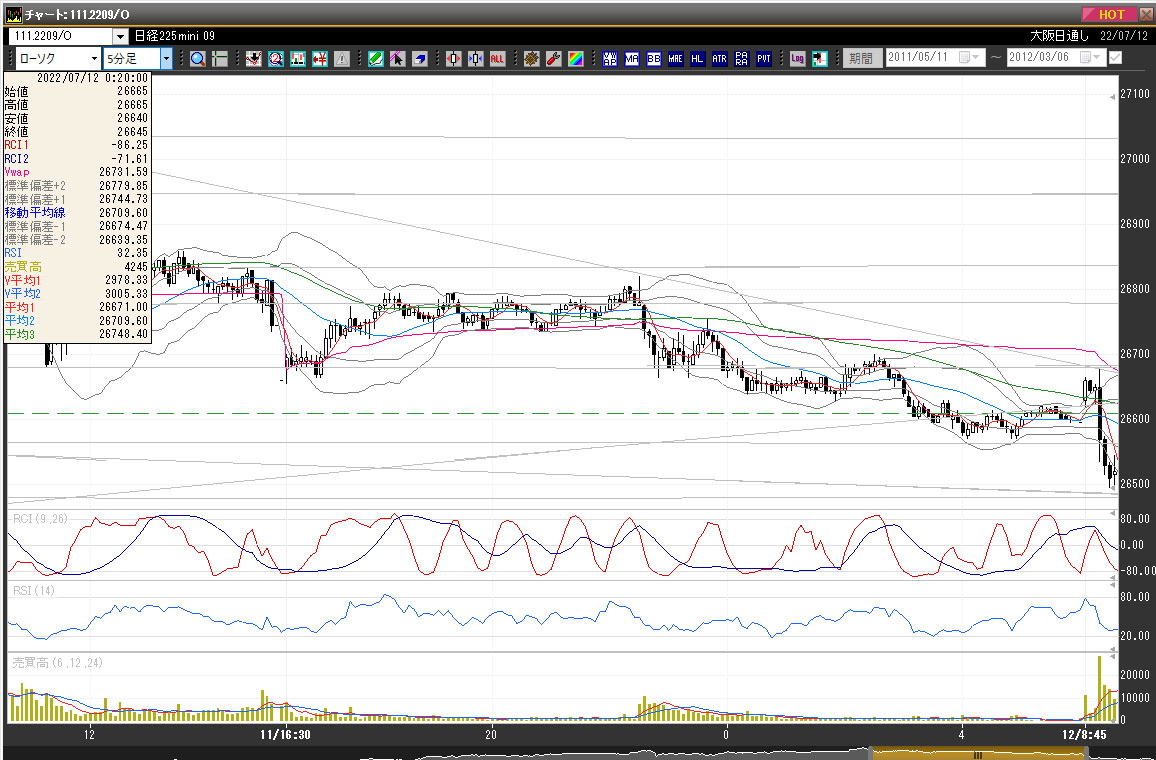Click the 11/16:30 time axis label
Screen dimensions: 1156x760
pos(285,735)
